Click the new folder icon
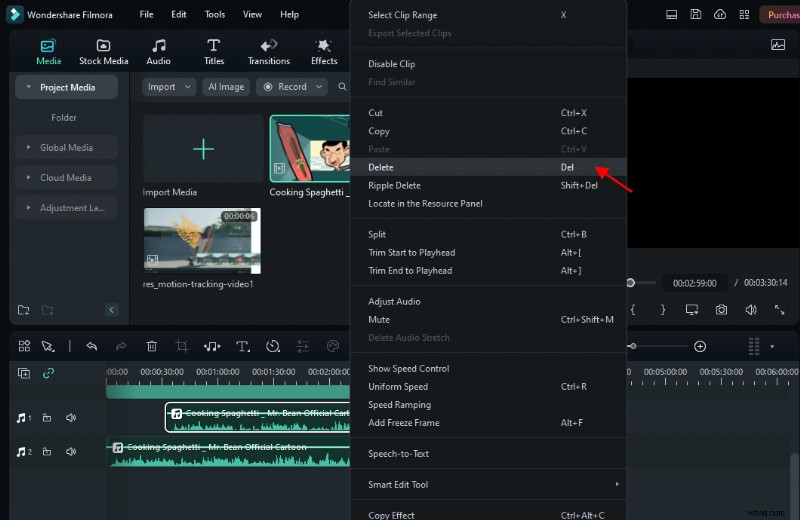The height and width of the screenshot is (520, 800). (23, 310)
